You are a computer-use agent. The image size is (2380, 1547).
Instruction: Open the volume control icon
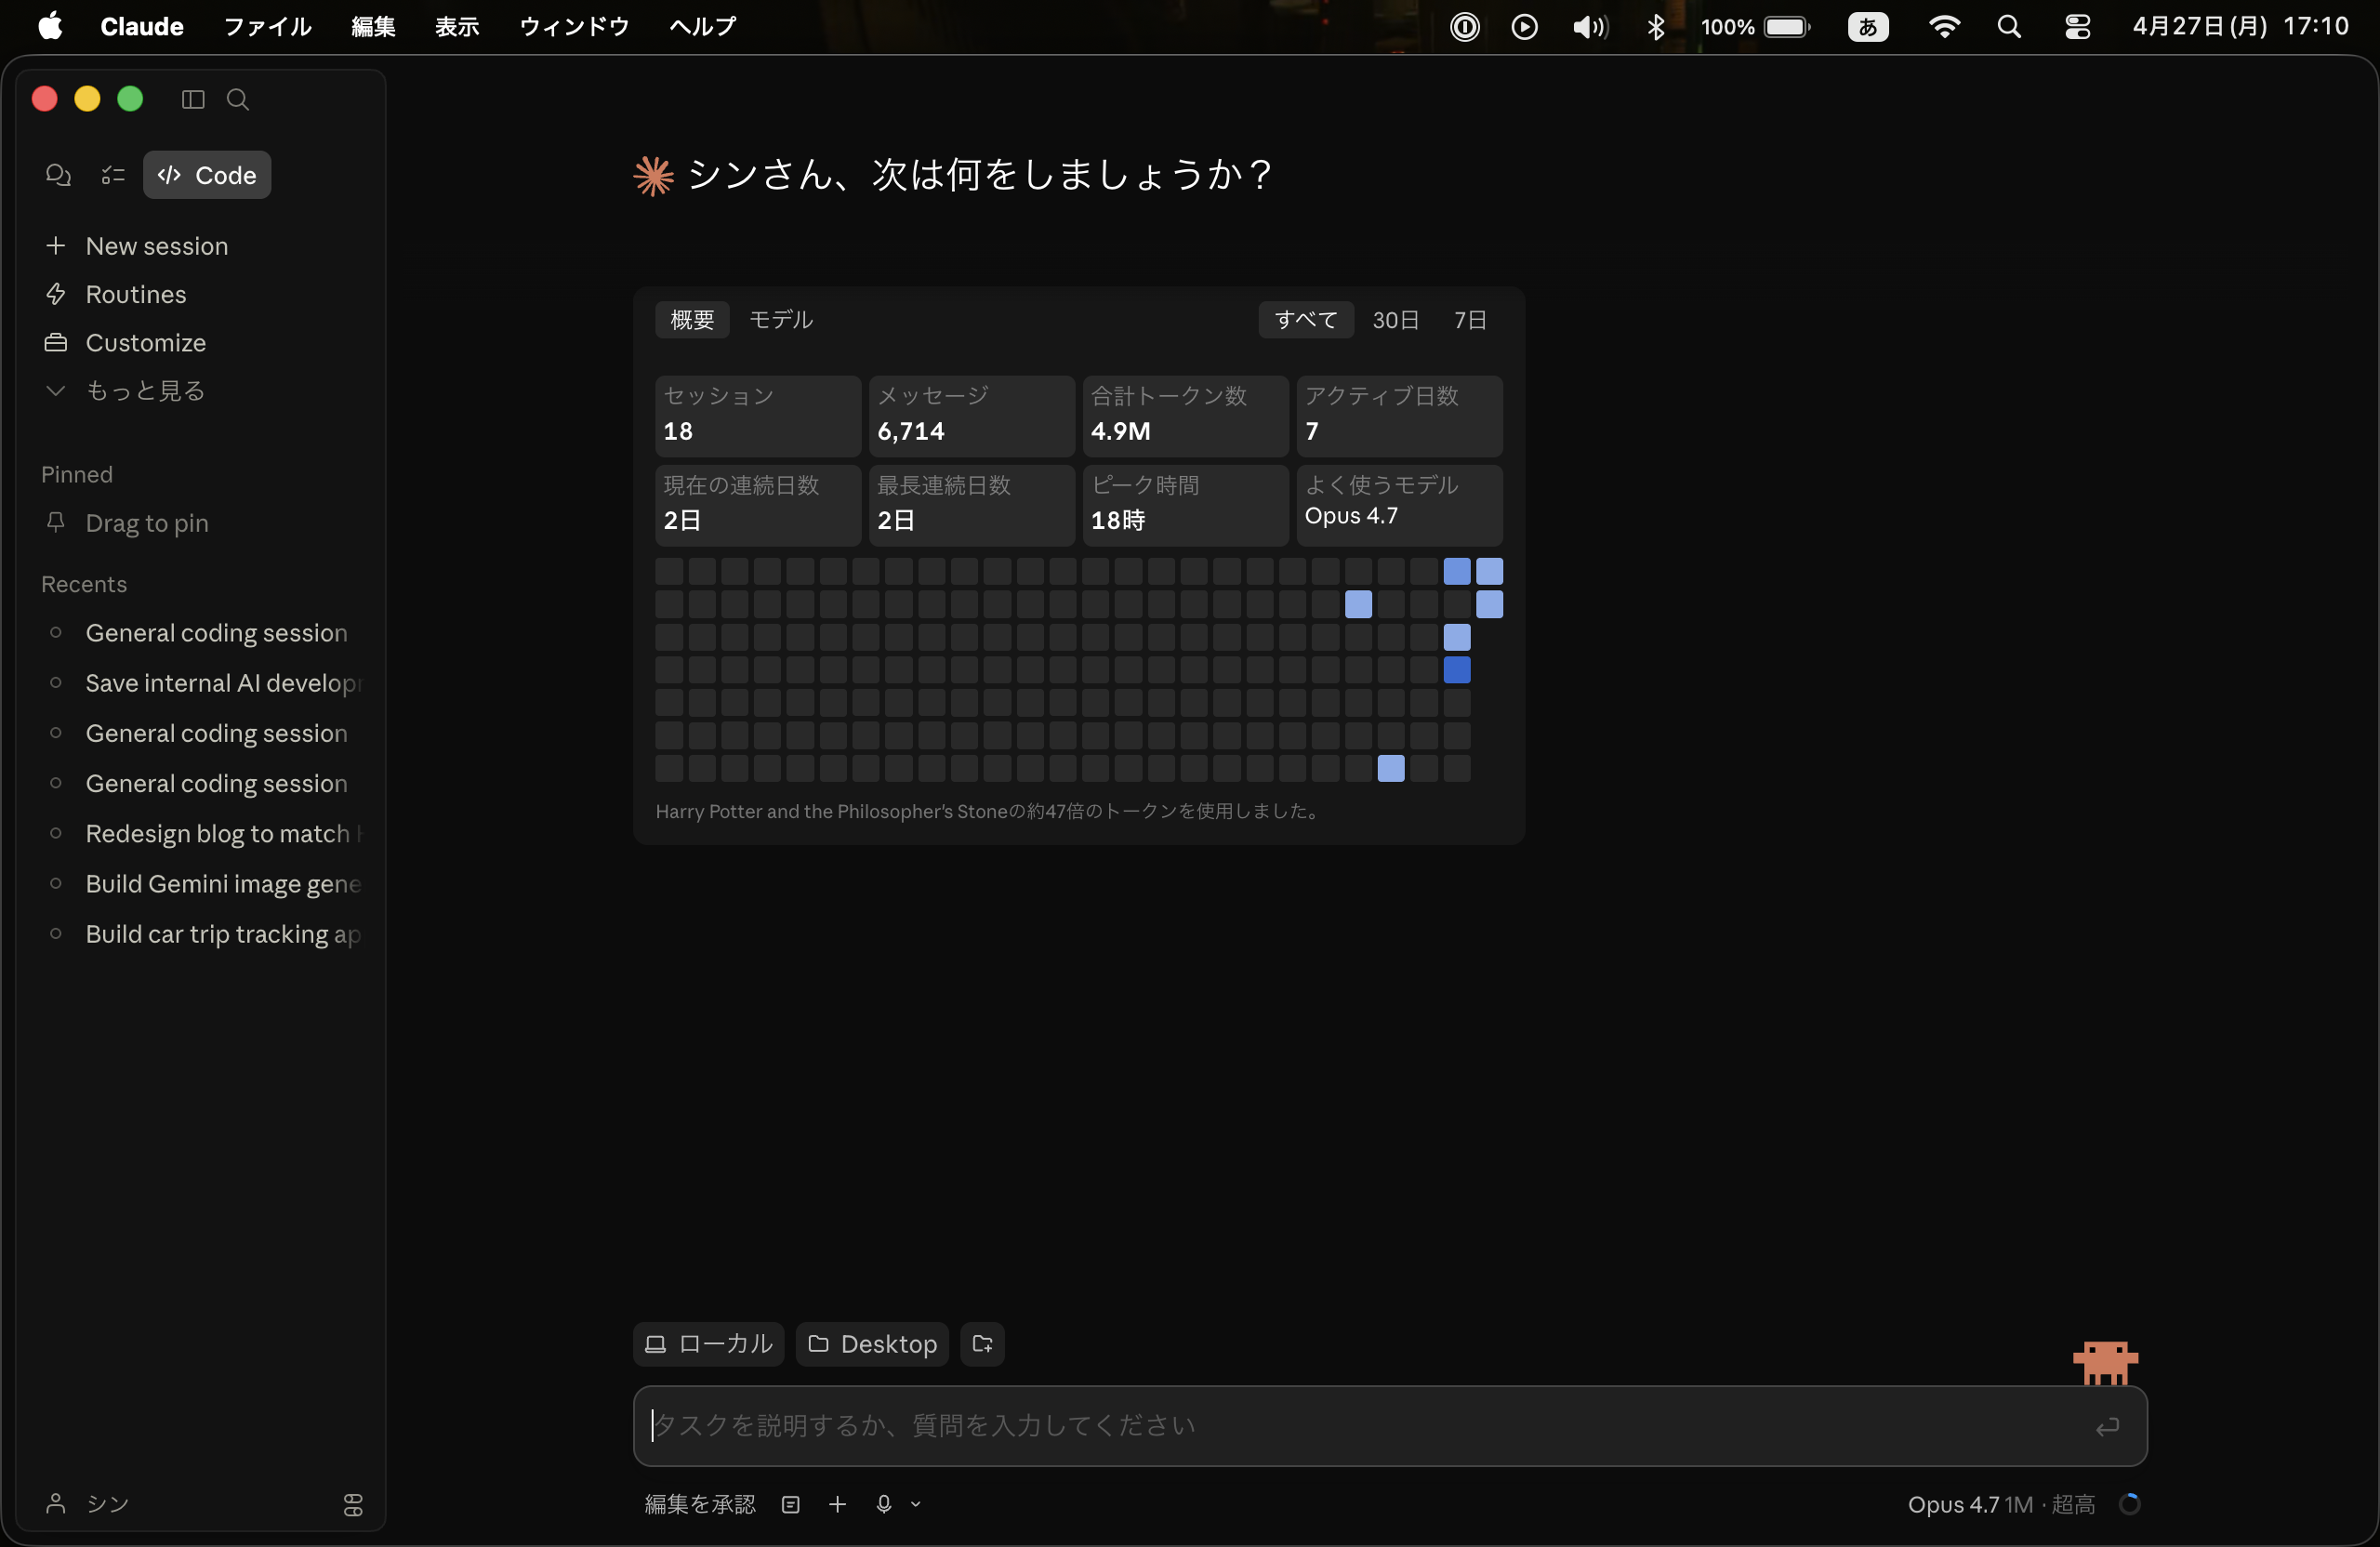pos(1590,27)
